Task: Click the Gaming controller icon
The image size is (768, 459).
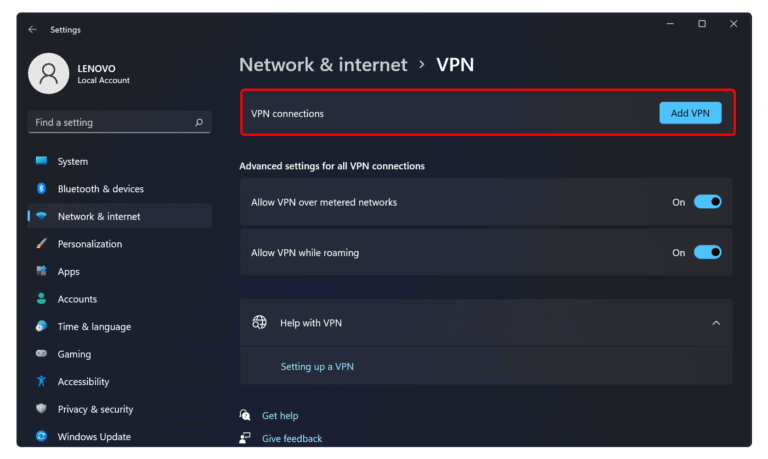Action: click(x=42, y=354)
